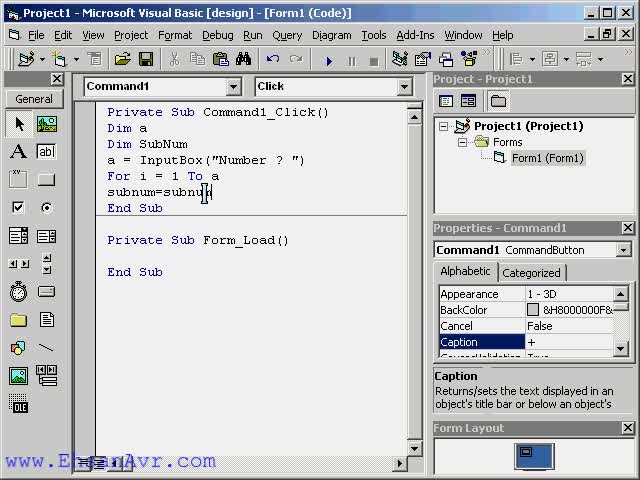Select Form1 (Form1) in project tree

tap(548, 158)
